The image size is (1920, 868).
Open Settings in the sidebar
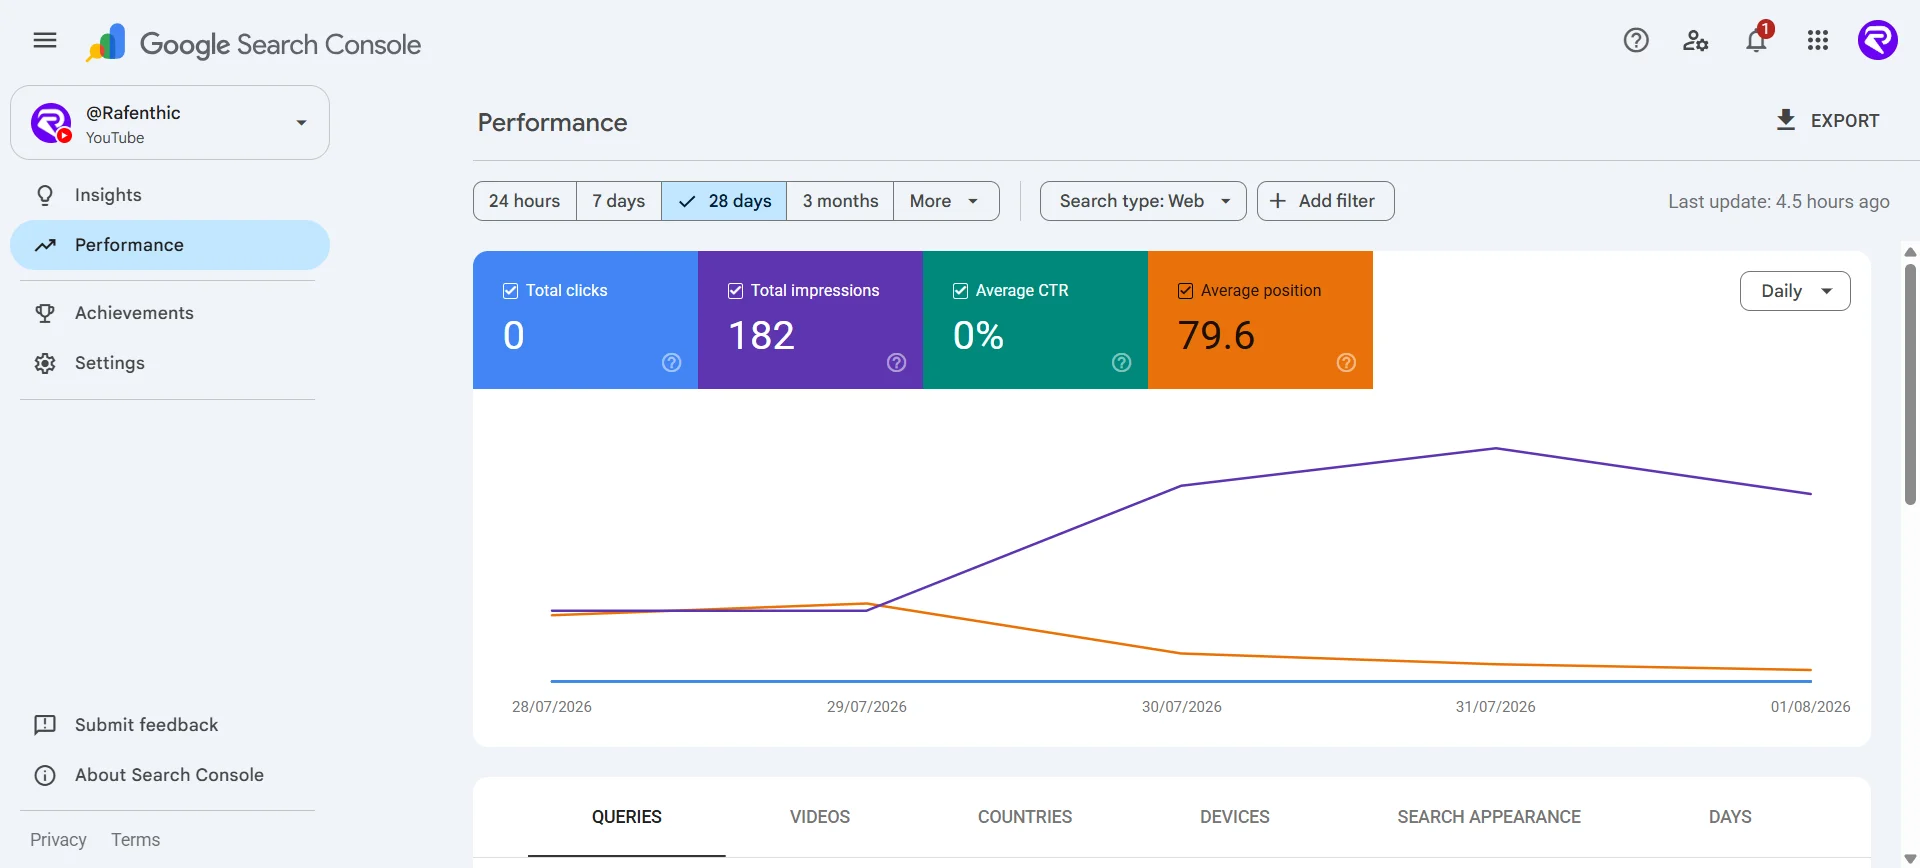170,363
